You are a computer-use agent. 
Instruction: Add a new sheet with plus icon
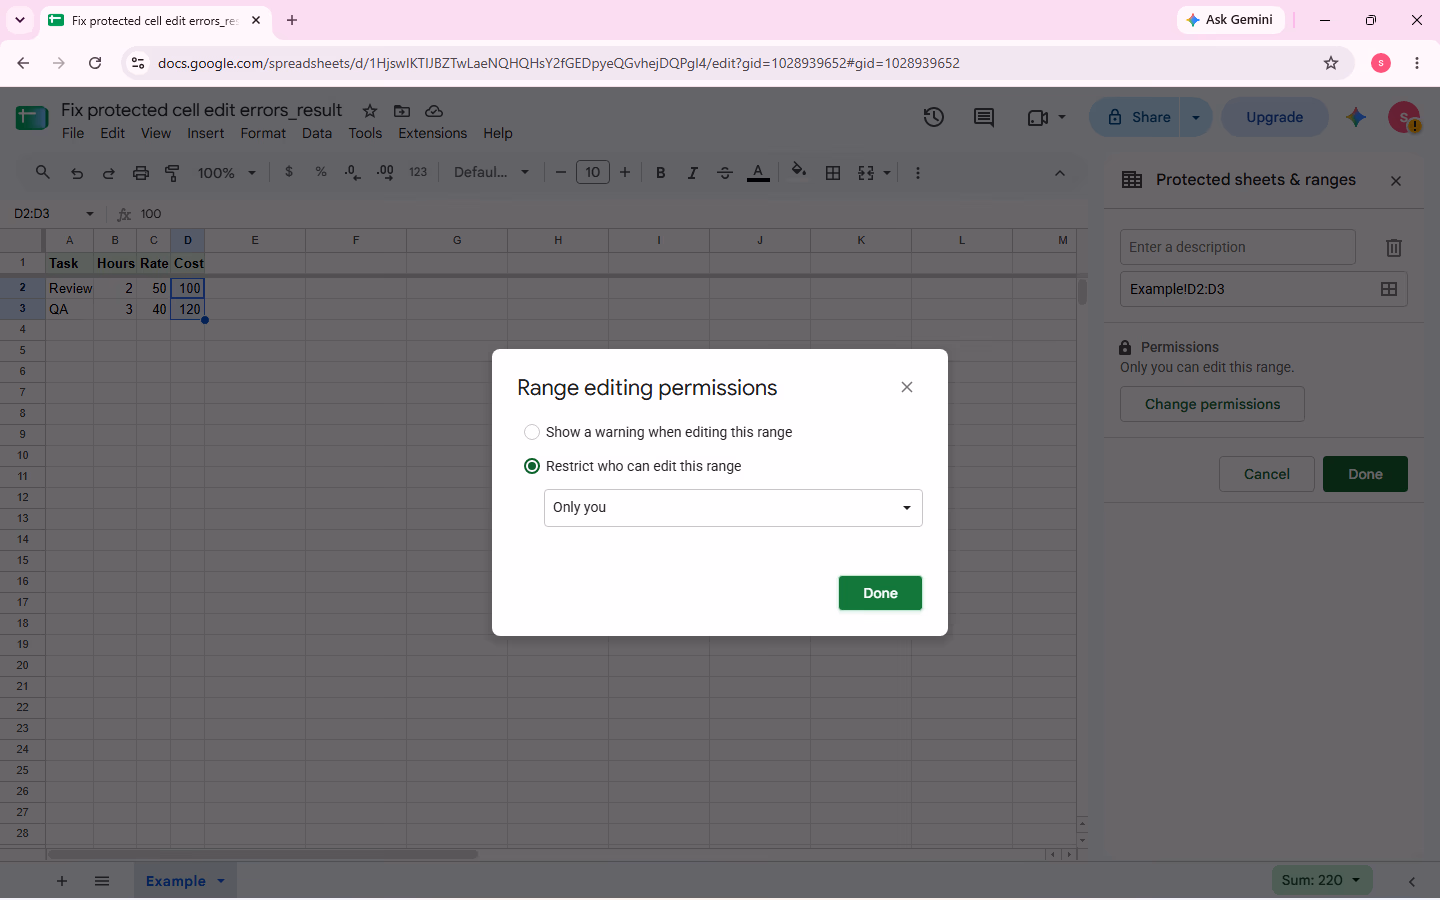pyautogui.click(x=62, y=881)
